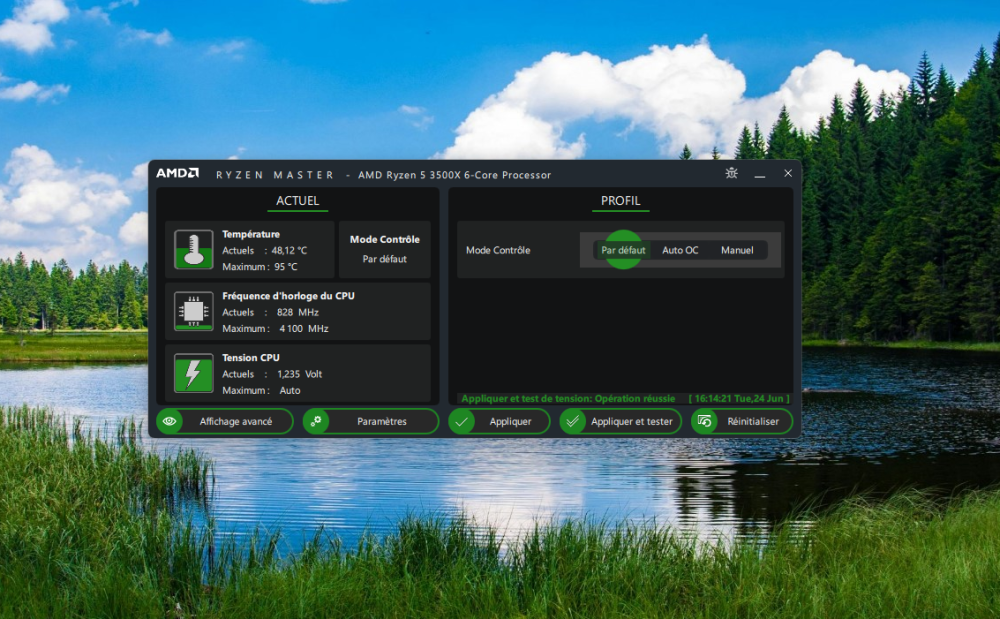Select the CPU chip frequency icon

tap(193, 311)
